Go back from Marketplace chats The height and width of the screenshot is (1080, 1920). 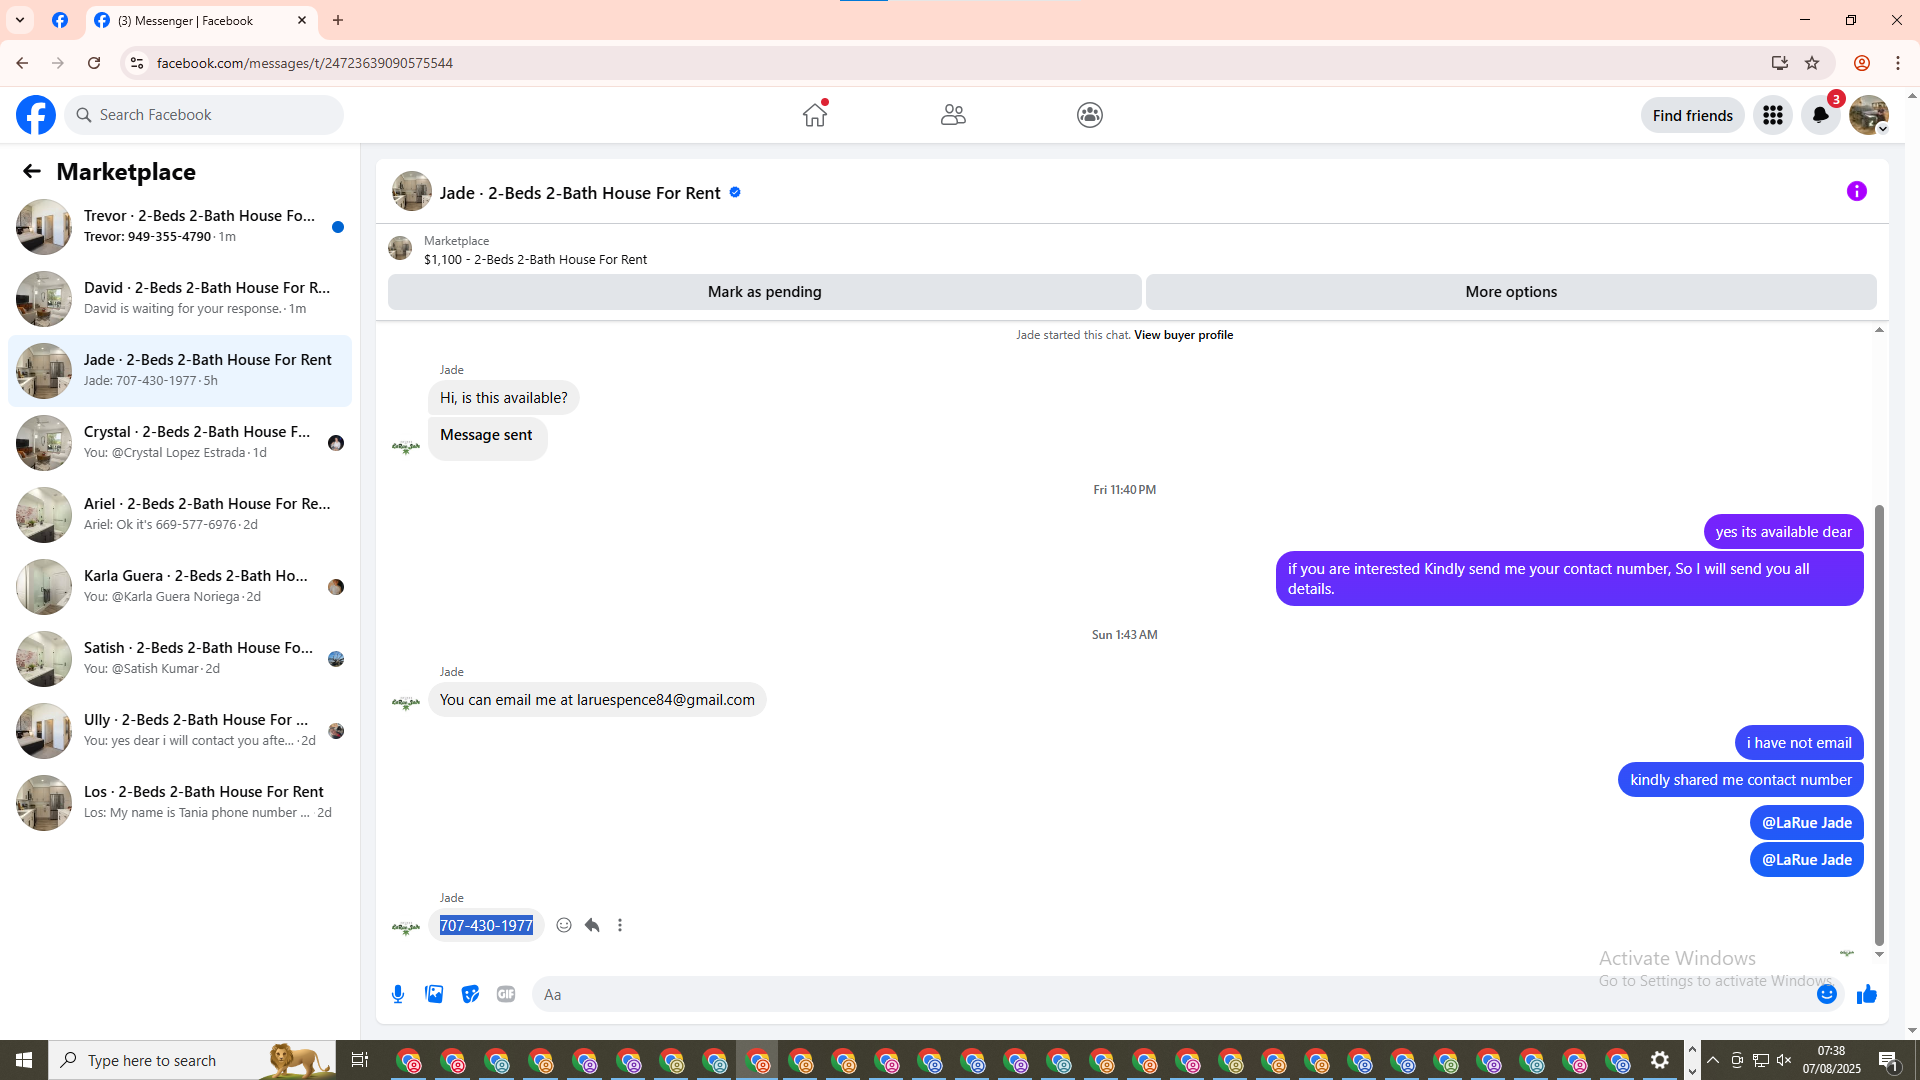(32, 171)
